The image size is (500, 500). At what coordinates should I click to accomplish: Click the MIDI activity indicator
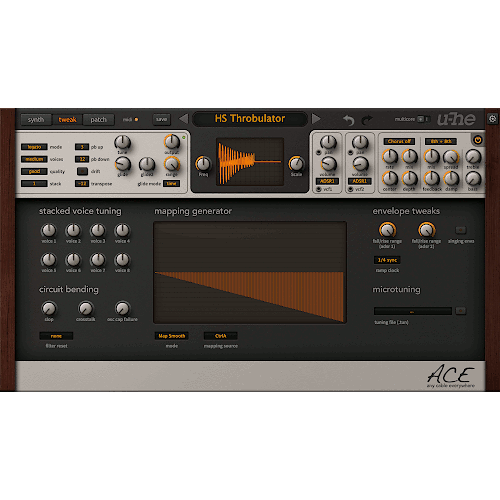(136, 119)
